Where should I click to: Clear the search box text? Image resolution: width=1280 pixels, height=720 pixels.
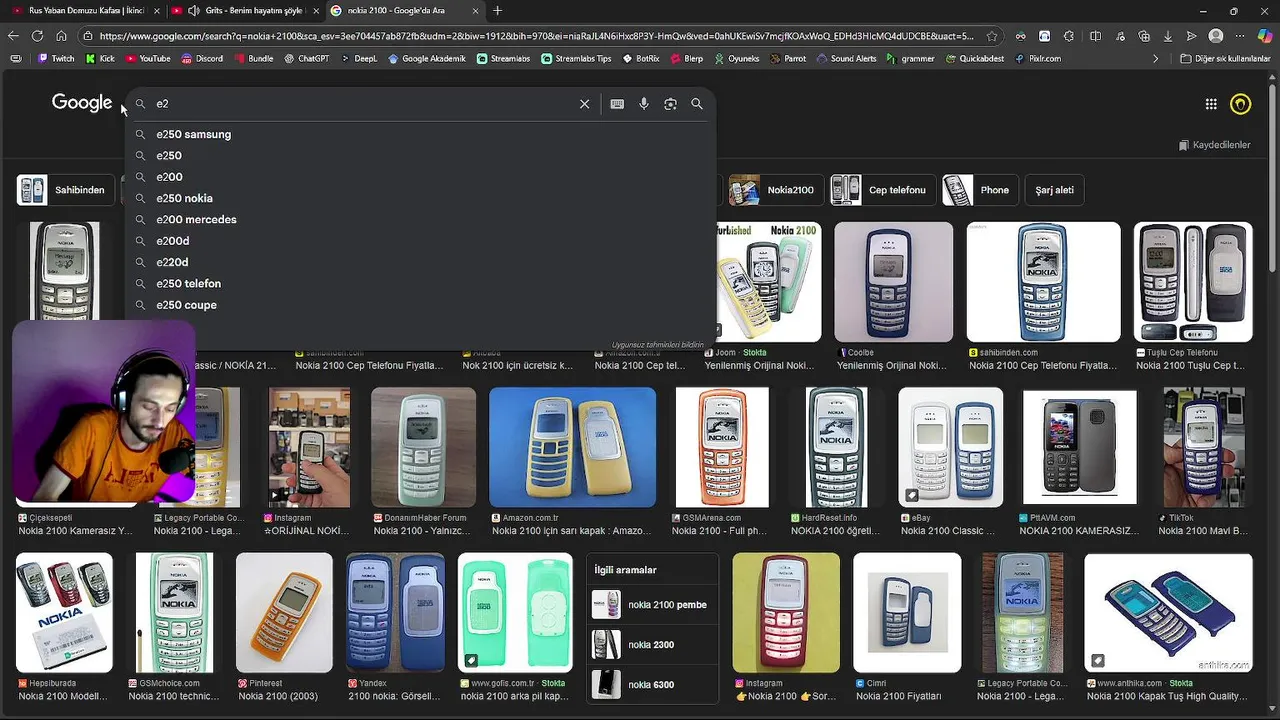pos(585,104)
